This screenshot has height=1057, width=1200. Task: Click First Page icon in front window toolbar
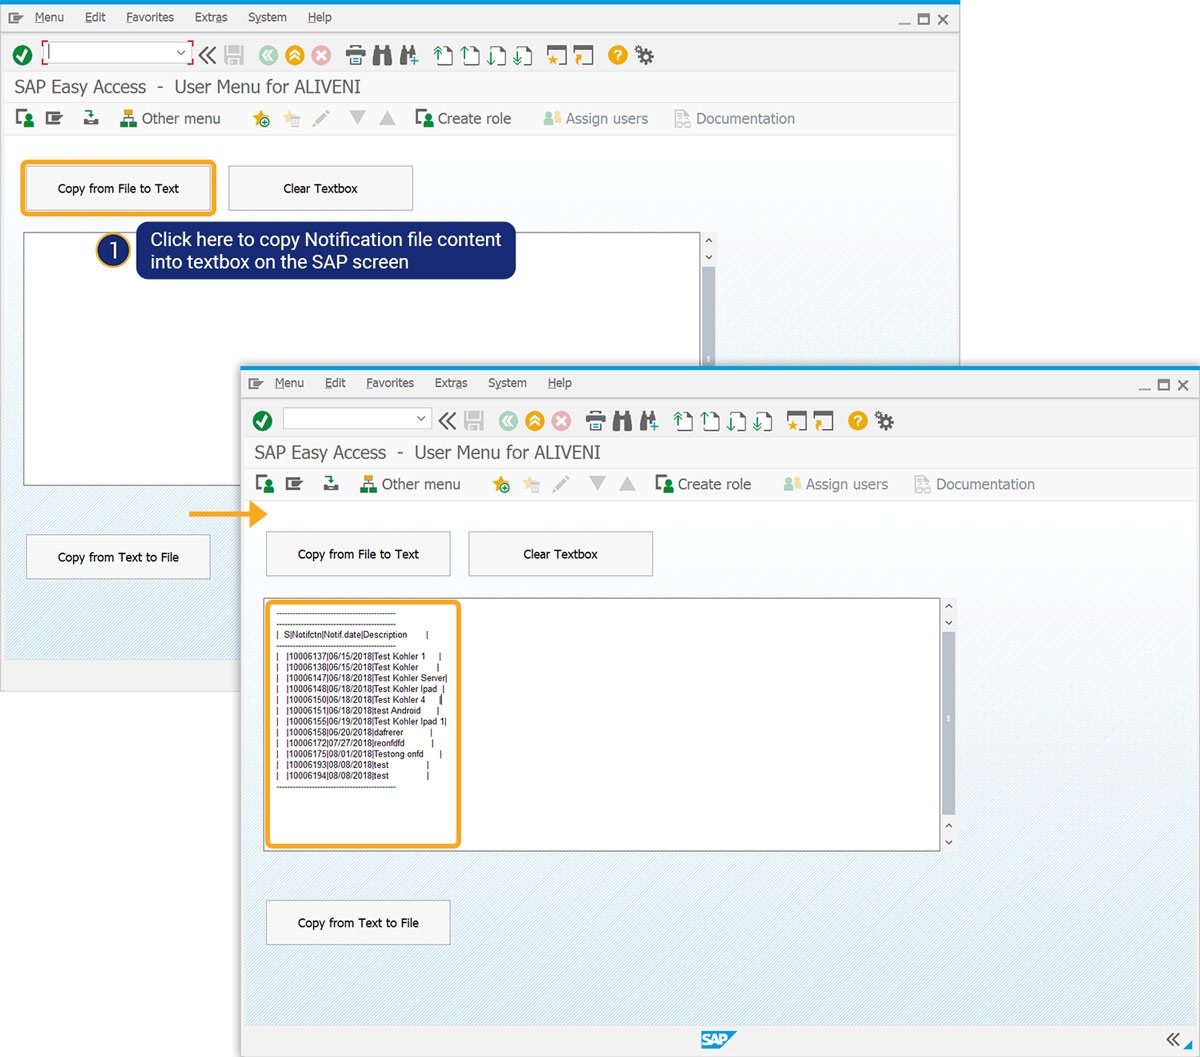683,421
